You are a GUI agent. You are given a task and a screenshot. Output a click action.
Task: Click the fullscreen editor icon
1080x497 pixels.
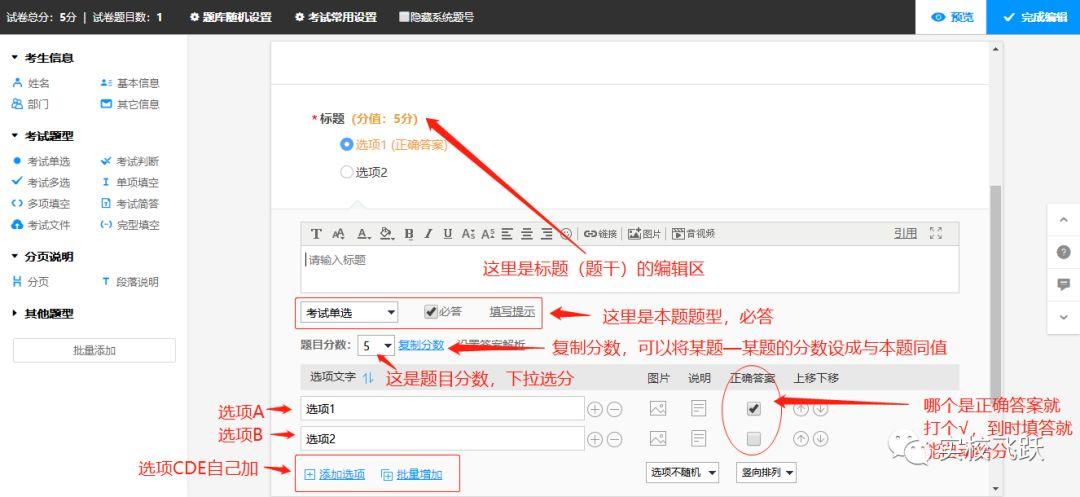pyautogui.click(x=935, y=233)
